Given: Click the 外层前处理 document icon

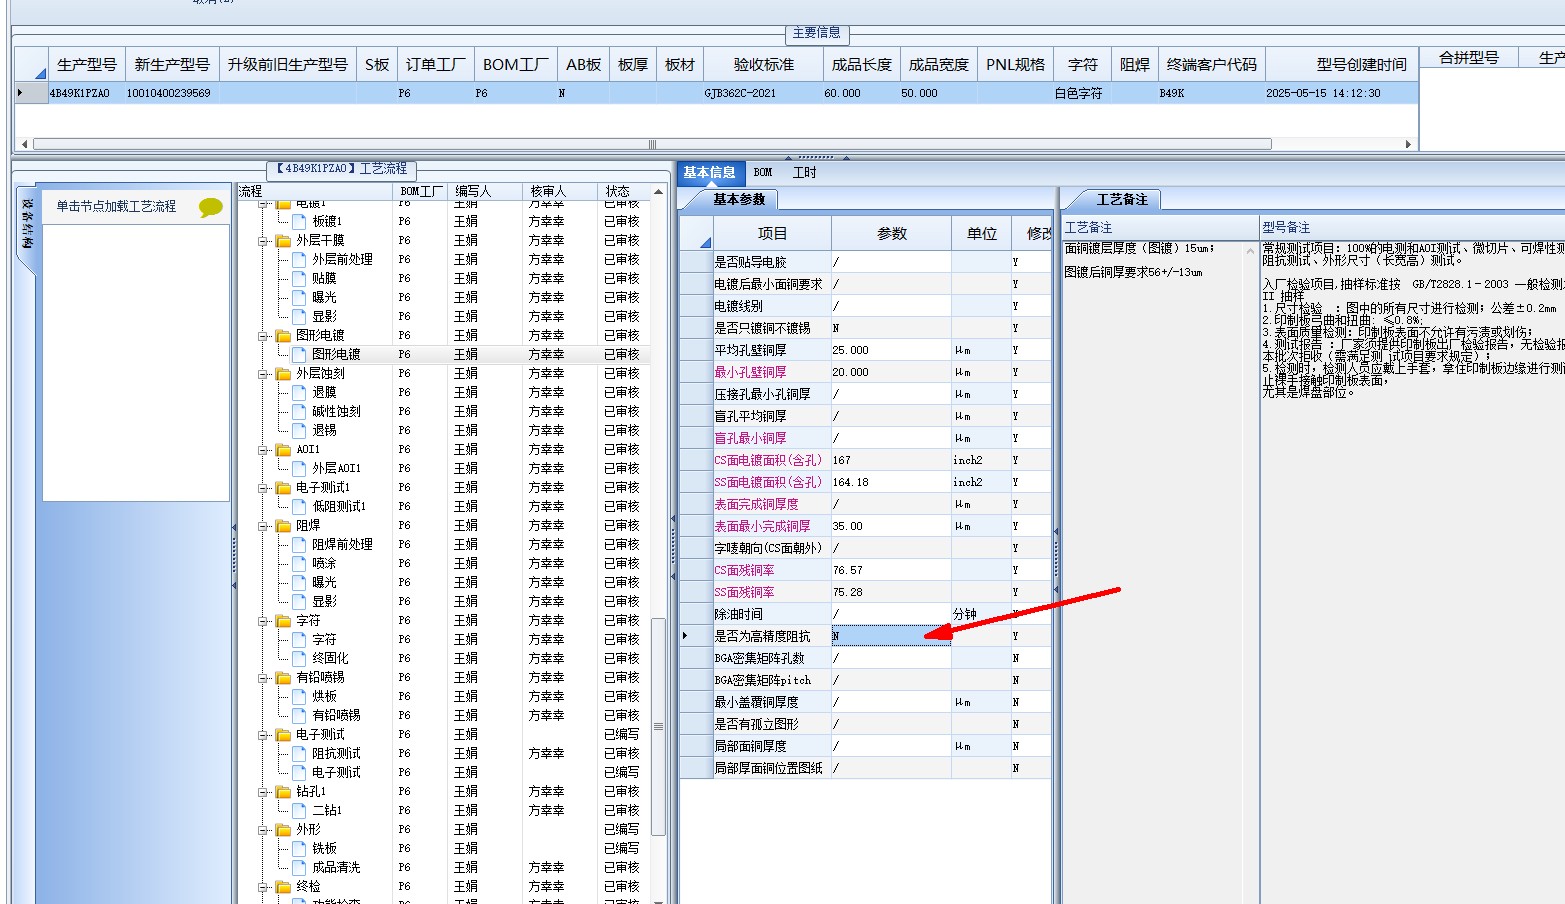Looking at the screenshot, I should click(x=299, y=259).
